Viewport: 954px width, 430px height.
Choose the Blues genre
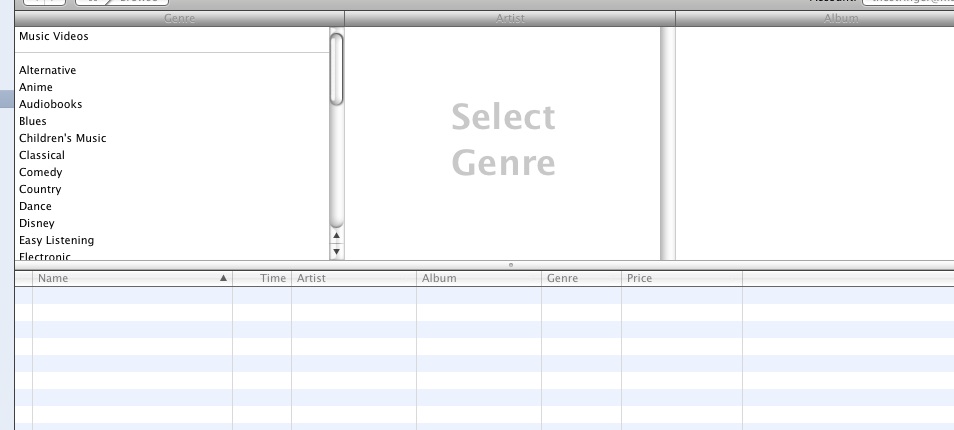point(33,122)
